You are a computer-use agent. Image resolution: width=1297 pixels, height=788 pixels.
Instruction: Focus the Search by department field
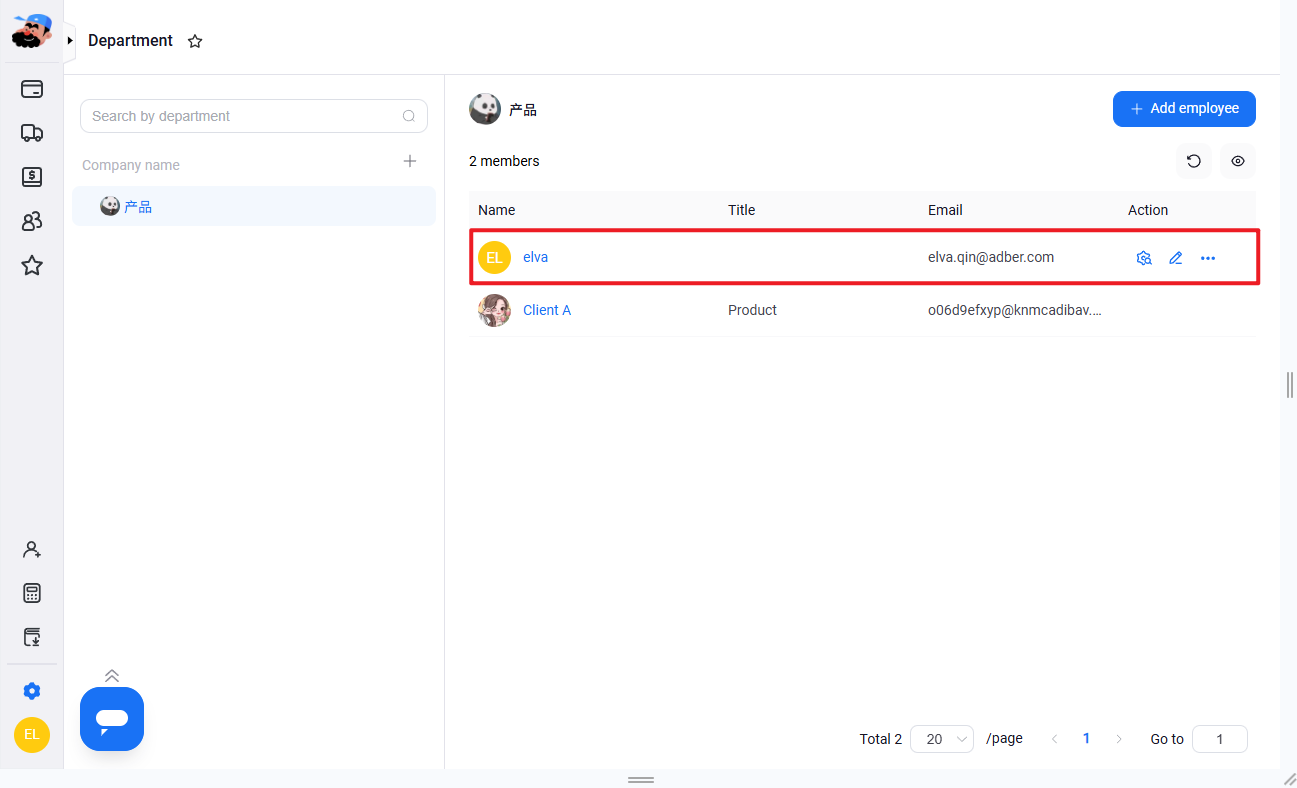(x=254, y=116)
